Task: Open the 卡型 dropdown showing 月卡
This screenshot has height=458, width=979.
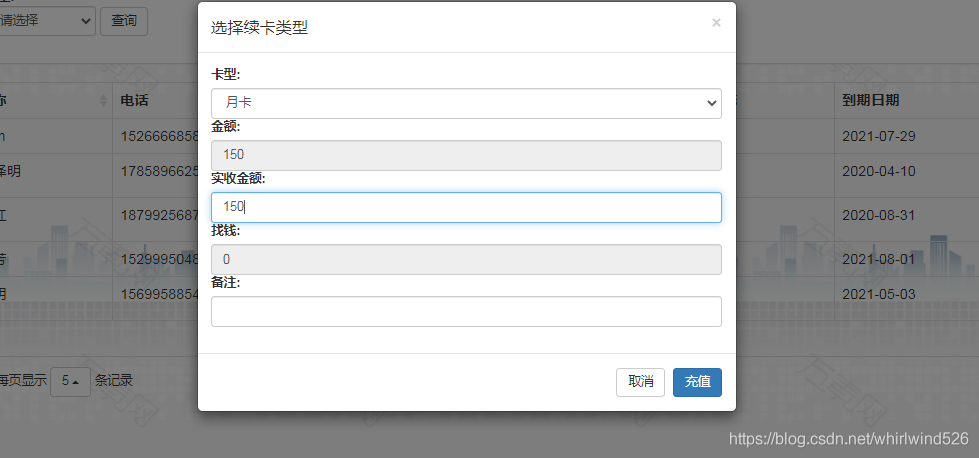Action: point(466,103)
